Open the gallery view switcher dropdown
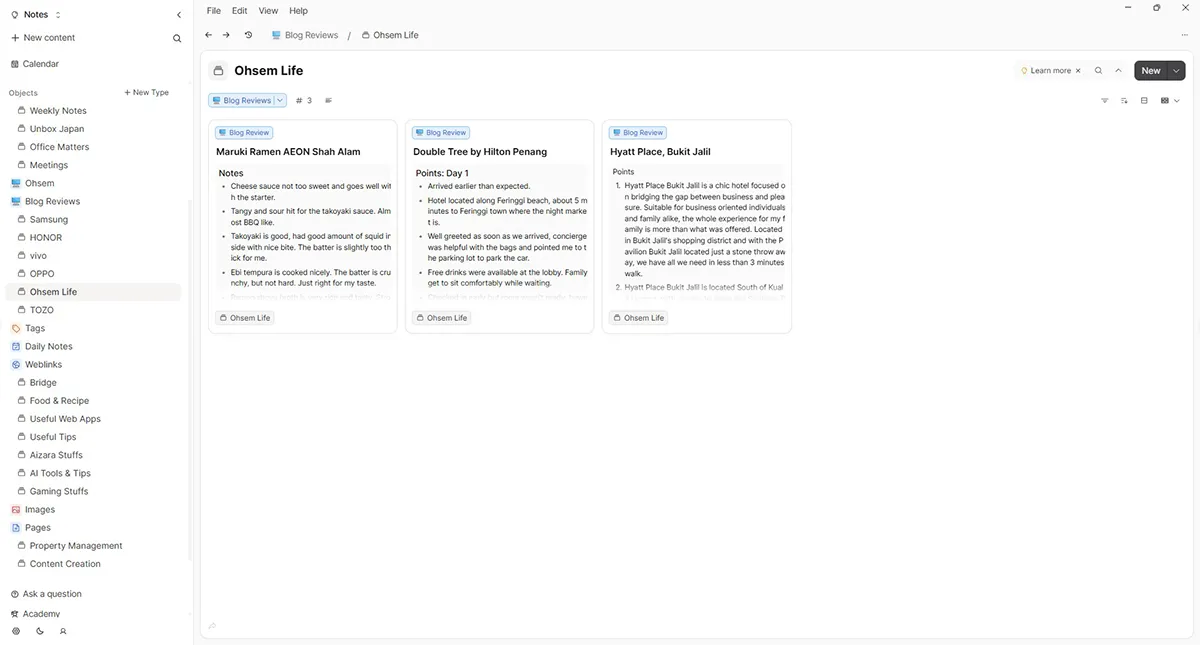Viewport: 1200px width, 645px height. [x=1170, y=101]
